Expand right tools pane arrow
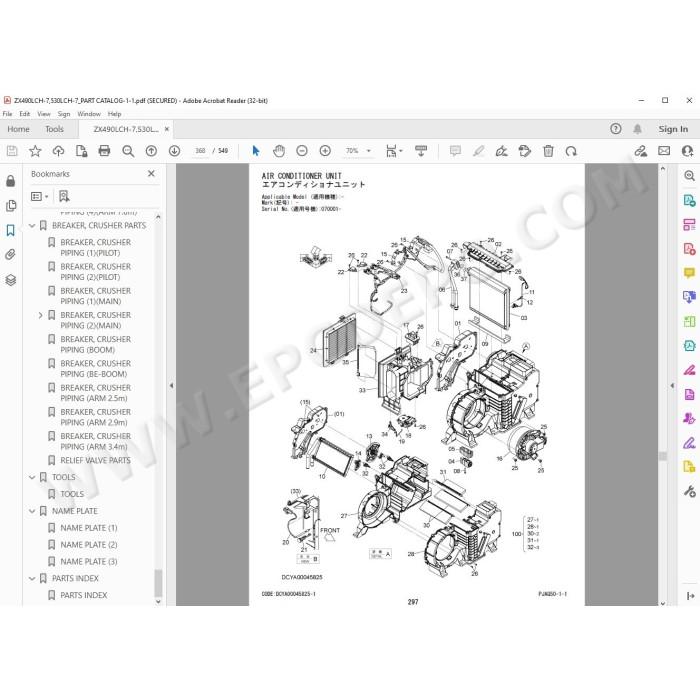 pyautogui.click(x=672, y=385)
